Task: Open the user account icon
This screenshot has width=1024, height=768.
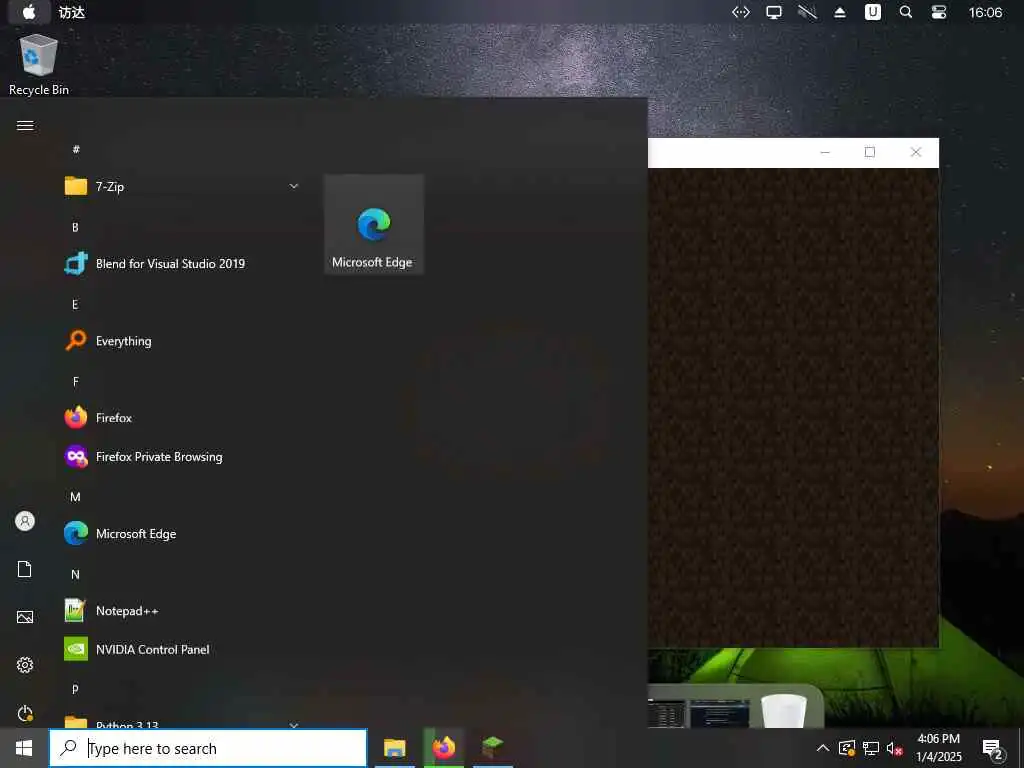Action: tap(25, 521)
